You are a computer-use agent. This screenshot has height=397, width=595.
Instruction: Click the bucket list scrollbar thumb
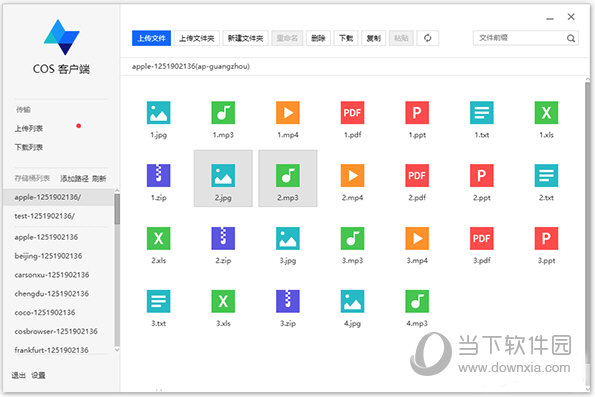coord(117,209)
